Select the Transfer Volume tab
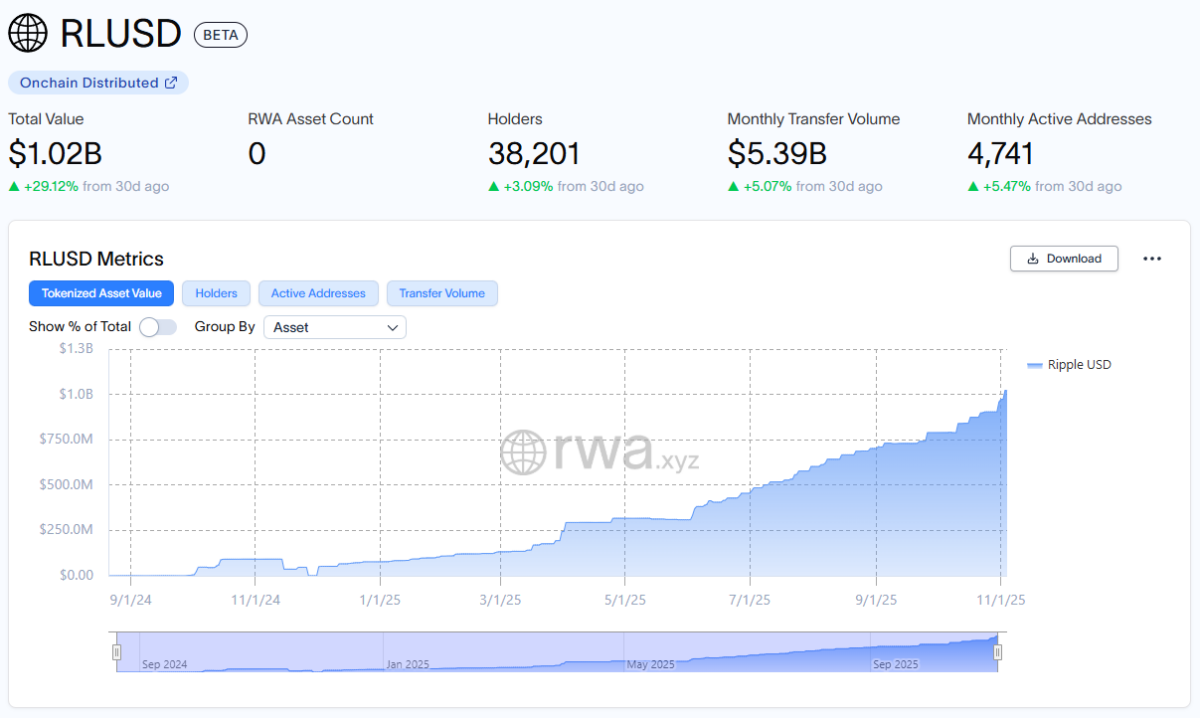The height and width of the screenshot is (718, 1200). click(442, 293)
